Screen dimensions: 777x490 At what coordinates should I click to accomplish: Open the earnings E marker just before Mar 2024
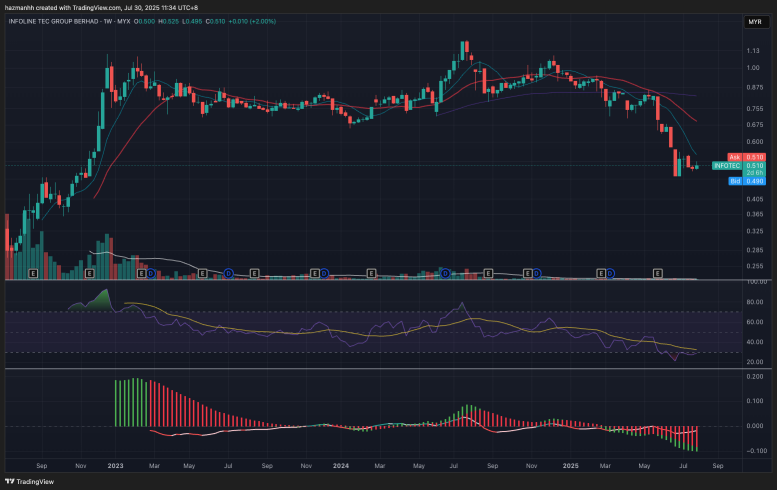click(x=371, y=273)
